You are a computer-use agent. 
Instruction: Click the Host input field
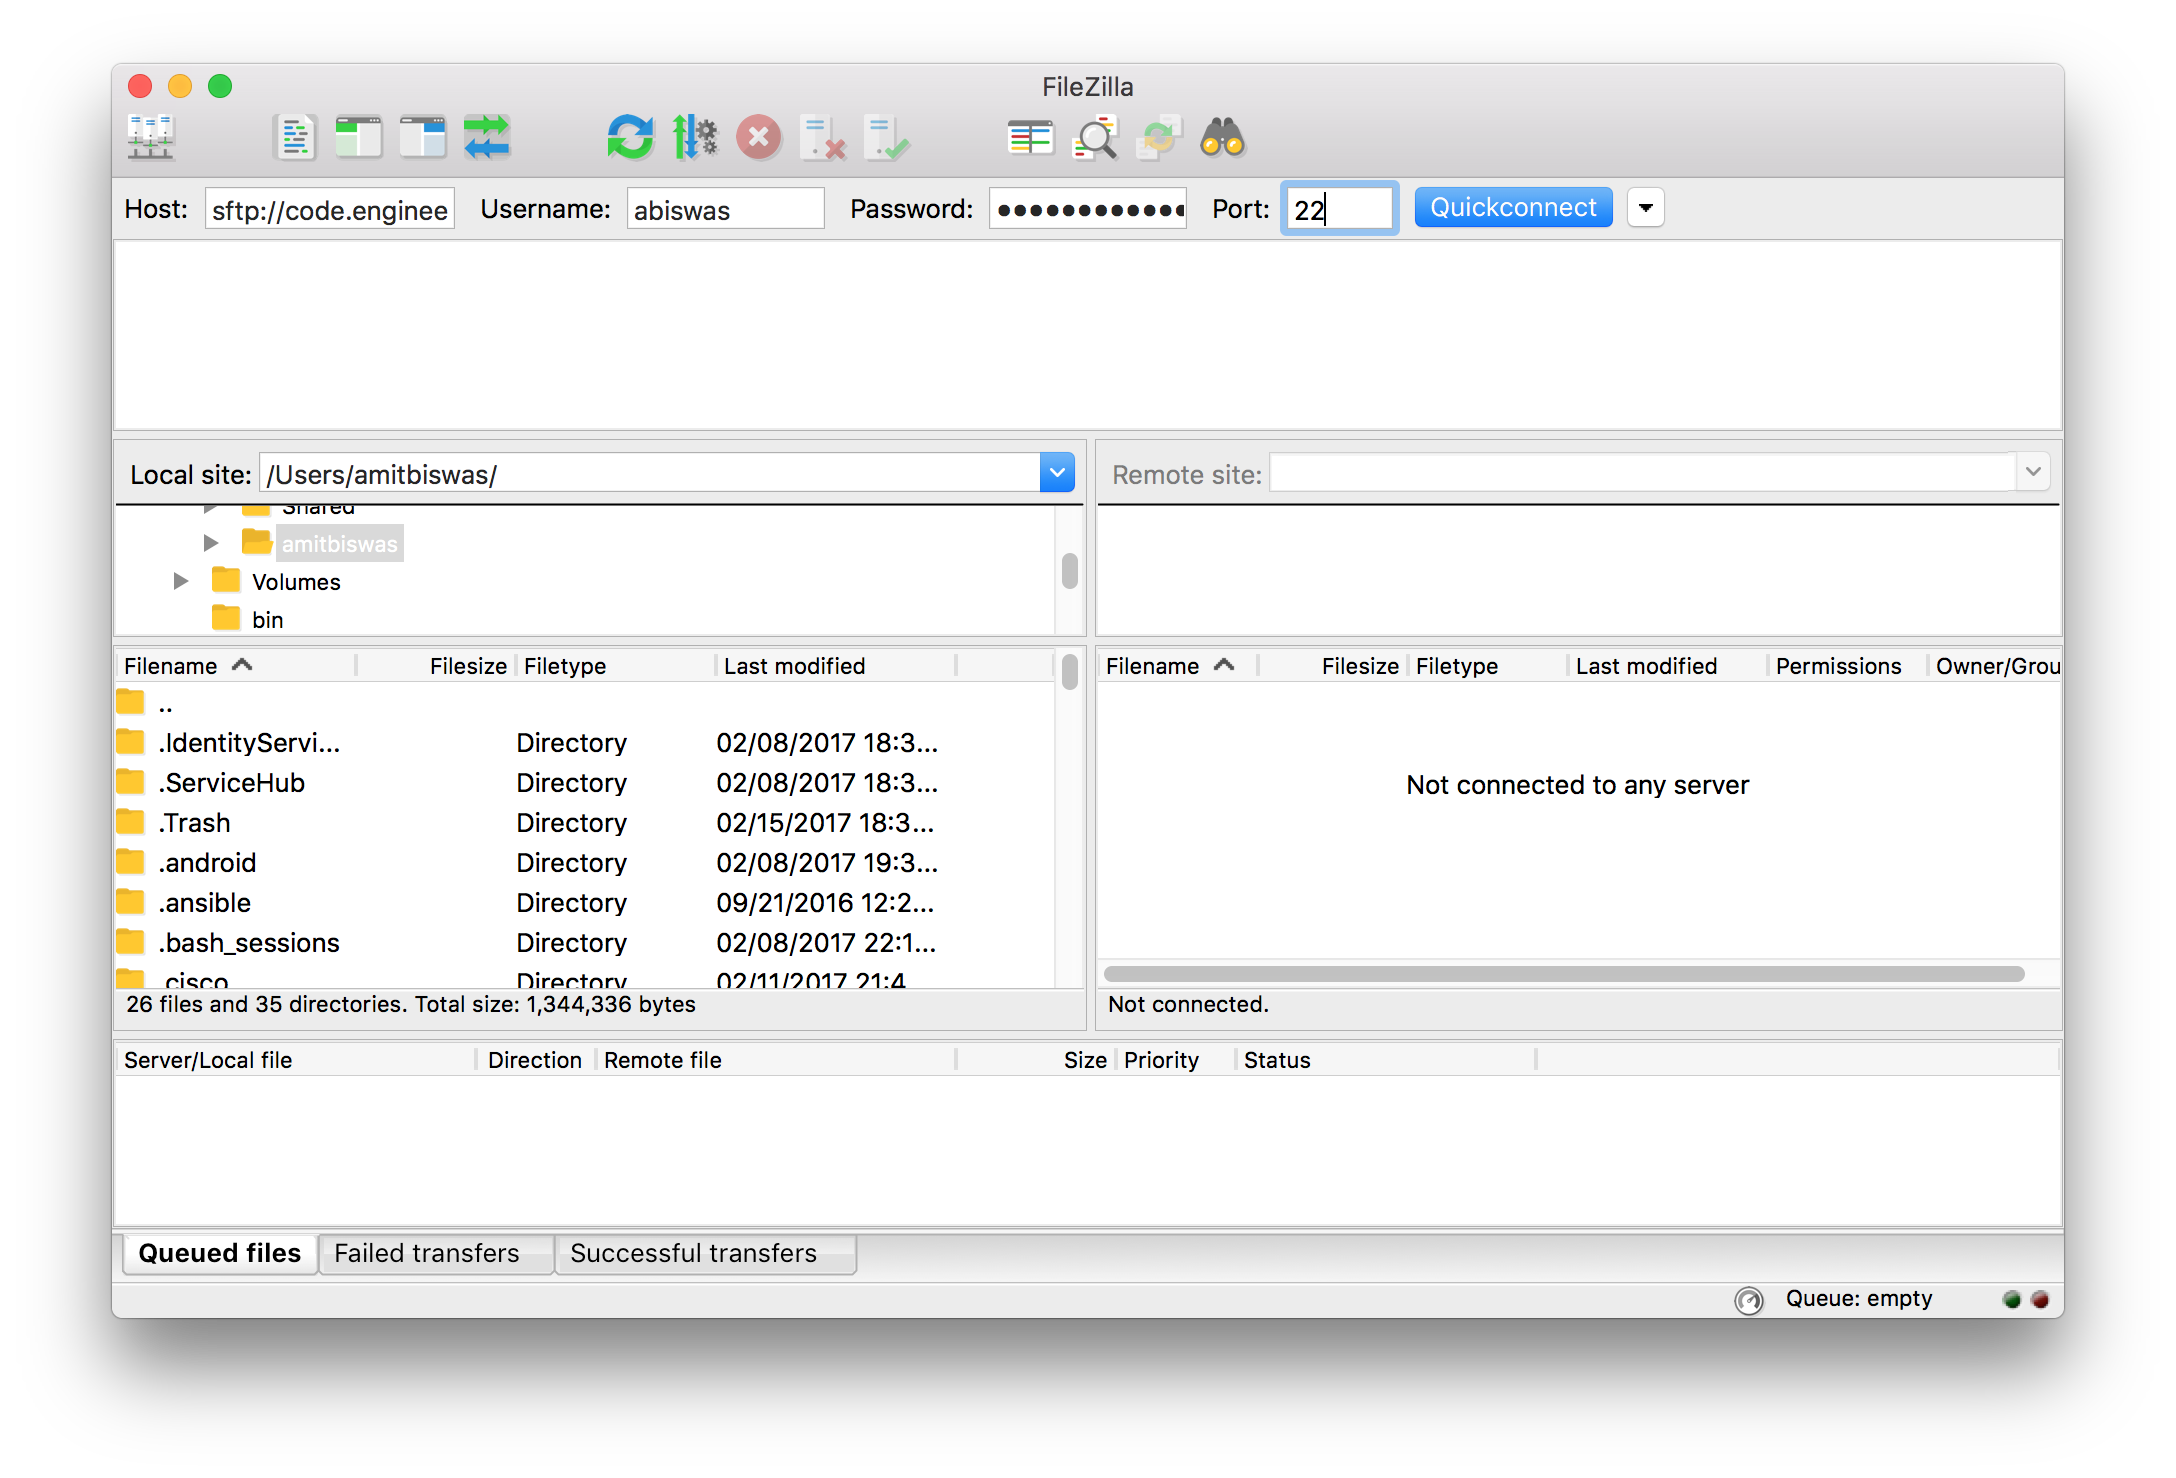click(330, 209)
